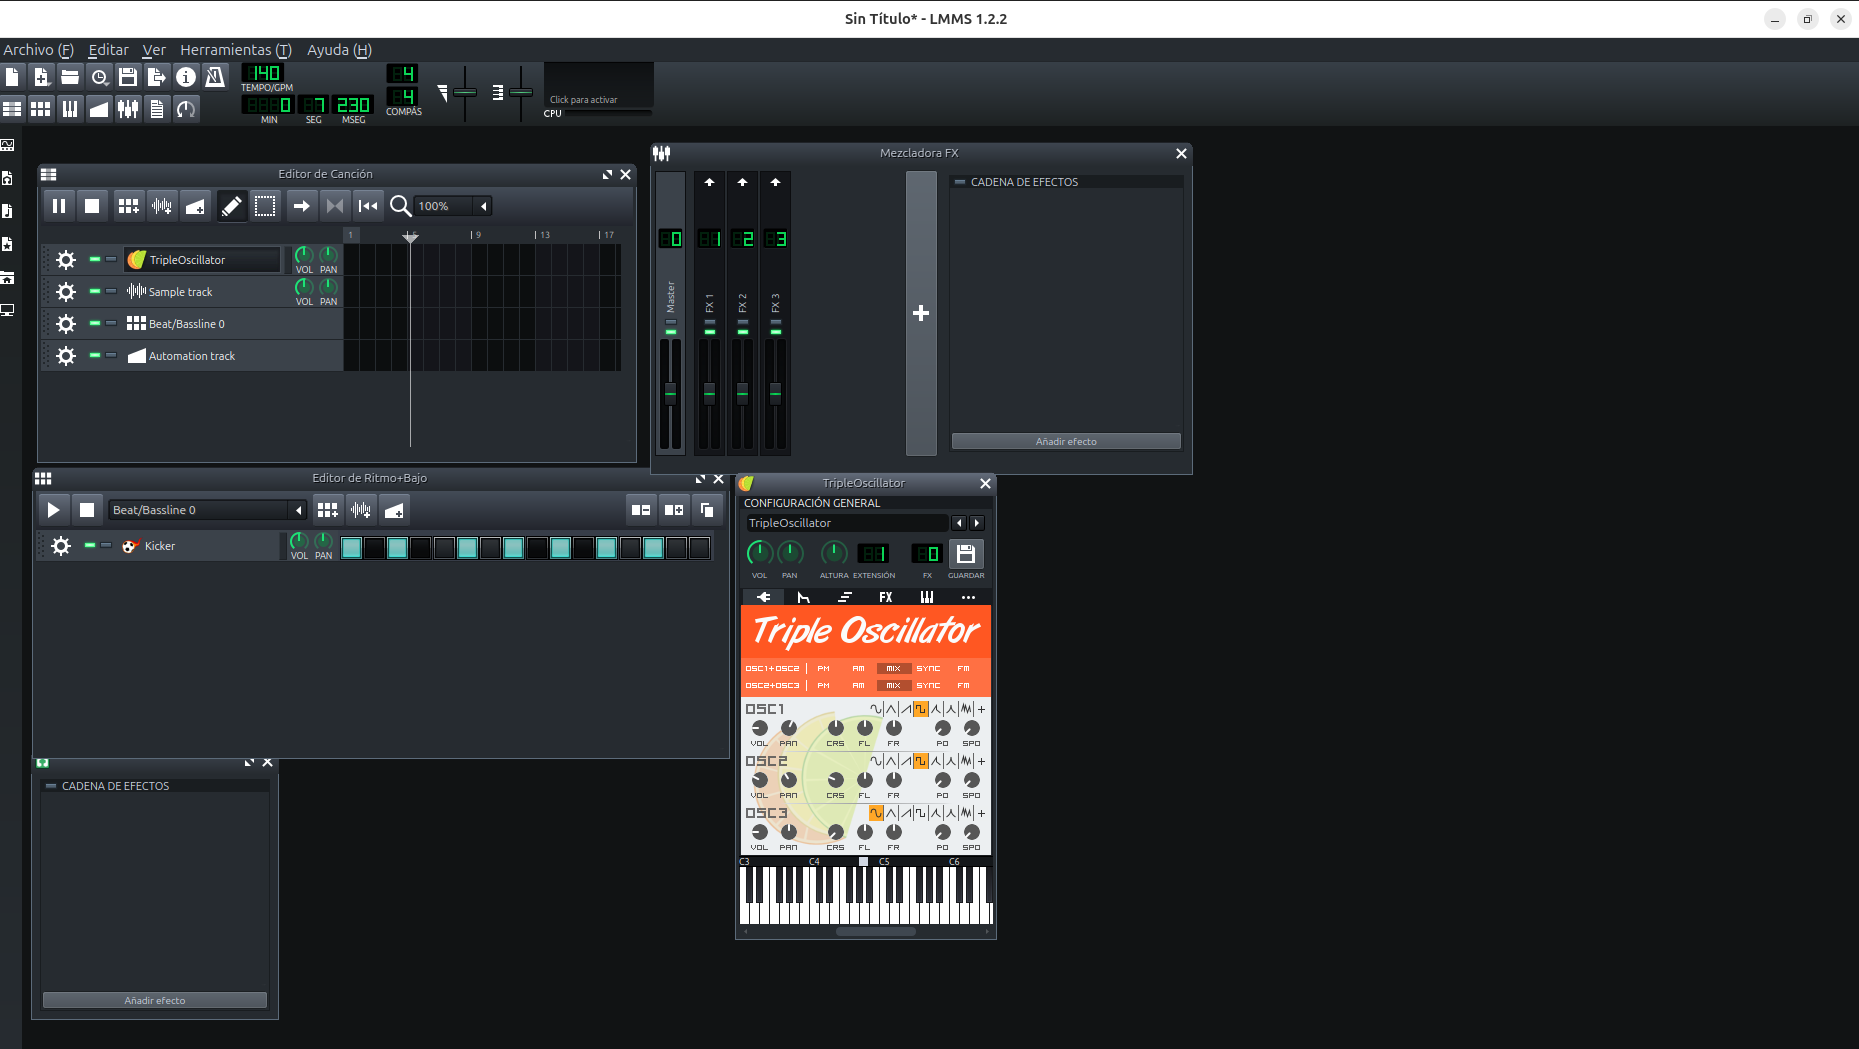Show the Song Editor from the main toolbar

(12, 109)
